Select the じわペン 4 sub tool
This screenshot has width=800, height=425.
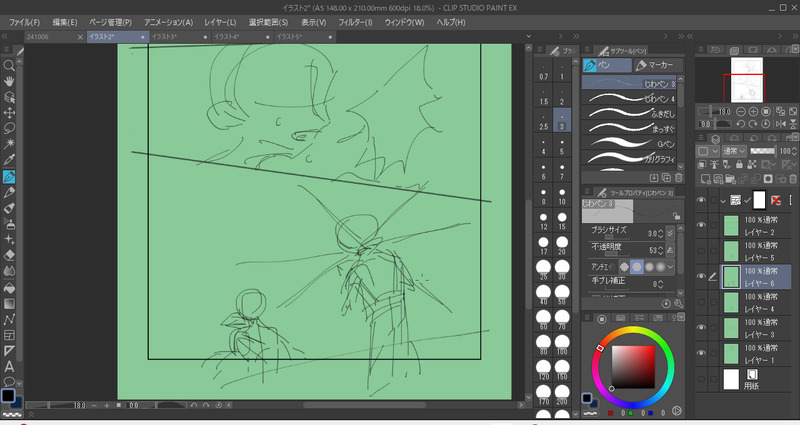tap(629, 98)
